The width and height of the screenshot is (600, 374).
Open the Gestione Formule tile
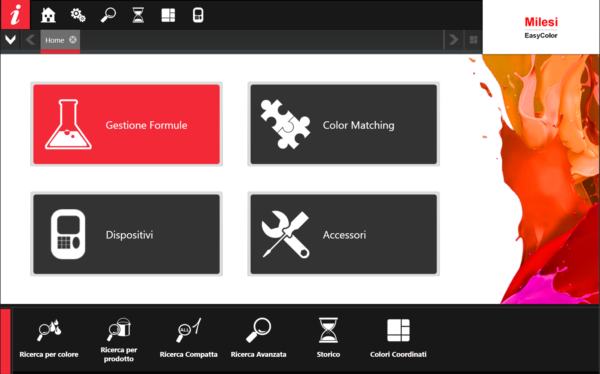click(127, 124)
